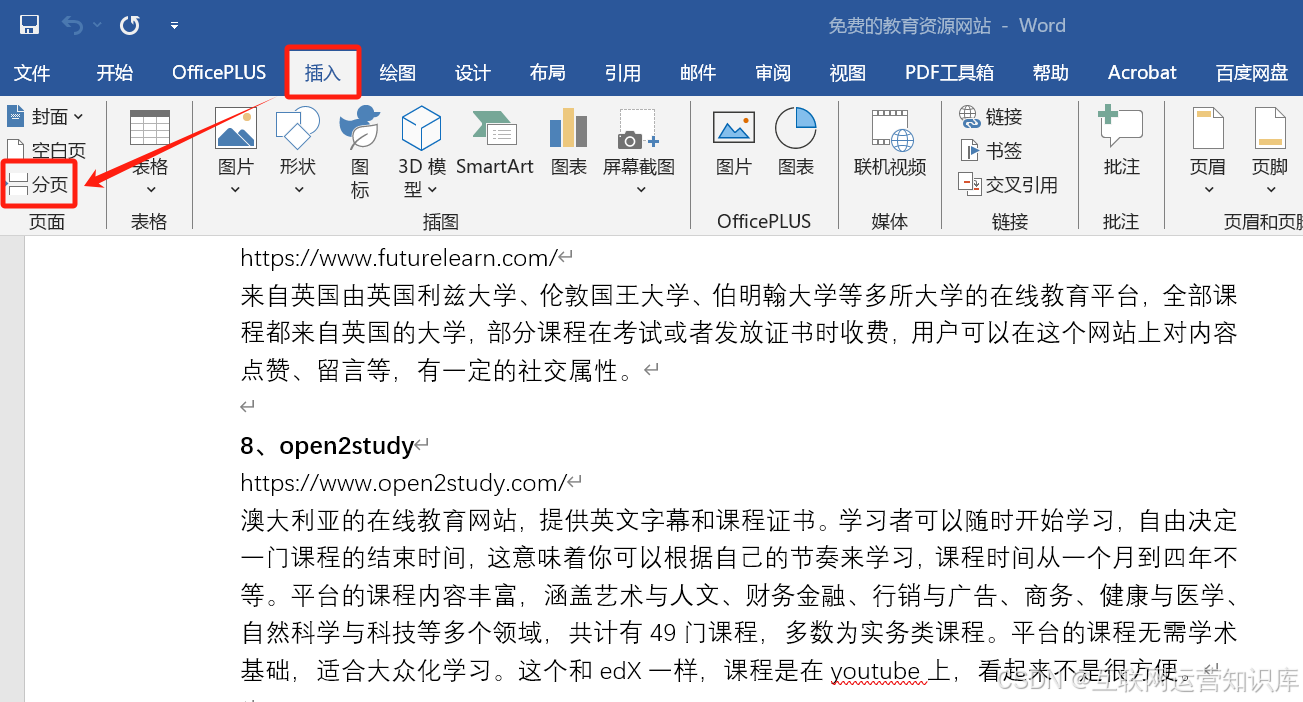
Task: Click the open2study.com URL text
Action: tap(403, 483)
